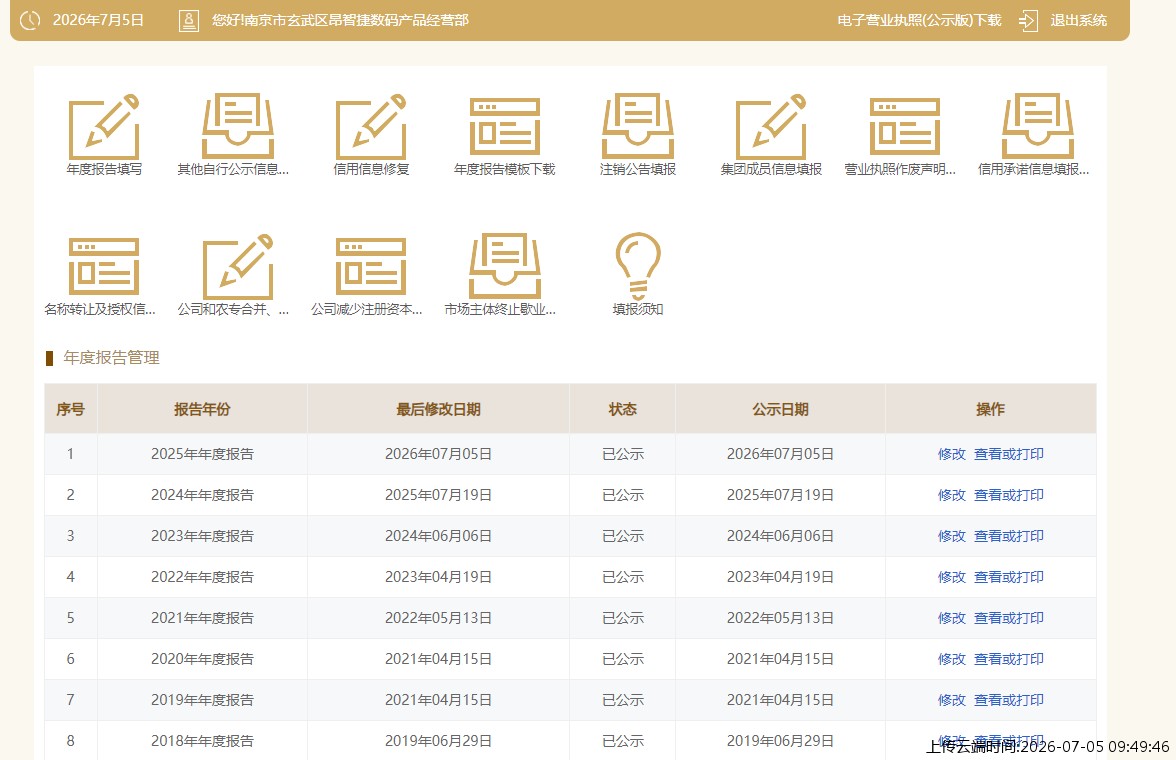Viewport: 1176px width, 760px height.
Task: Open 查看或打印 for 2020年年度报告
Action: pos(1008,659)
